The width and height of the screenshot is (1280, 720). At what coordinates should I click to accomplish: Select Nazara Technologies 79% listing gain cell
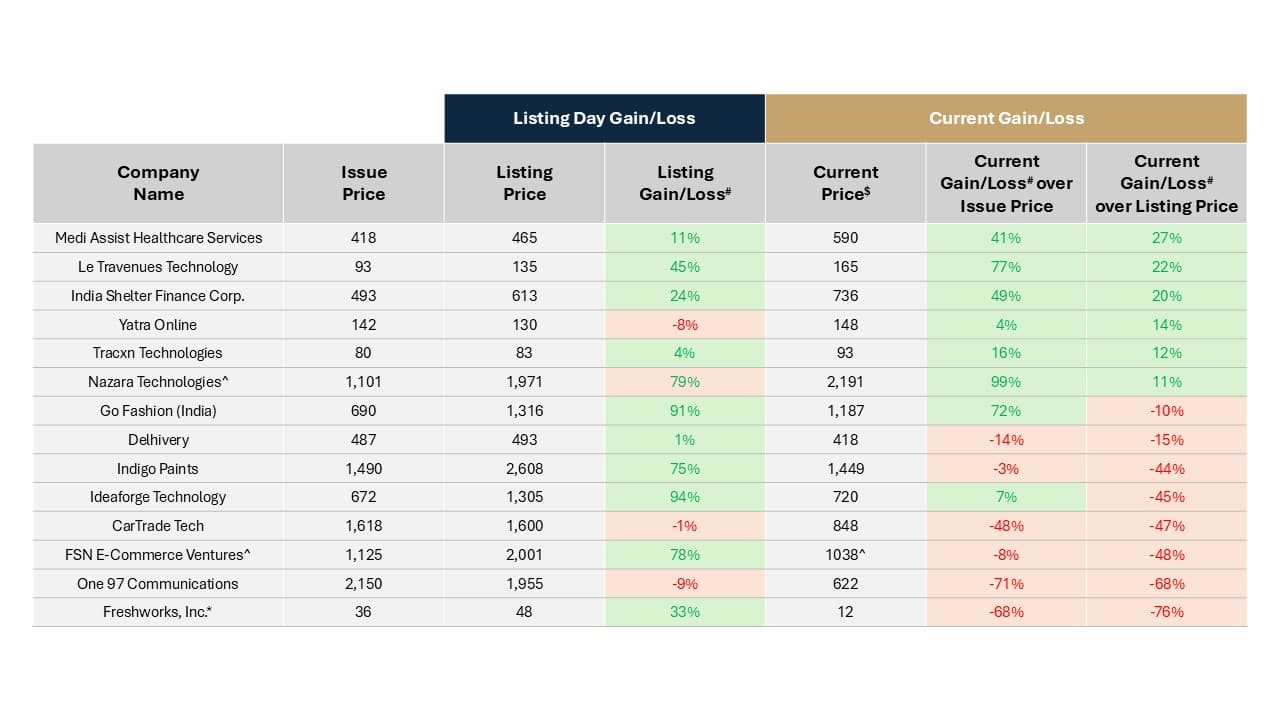pyautogui.click(x=685, y=382)
